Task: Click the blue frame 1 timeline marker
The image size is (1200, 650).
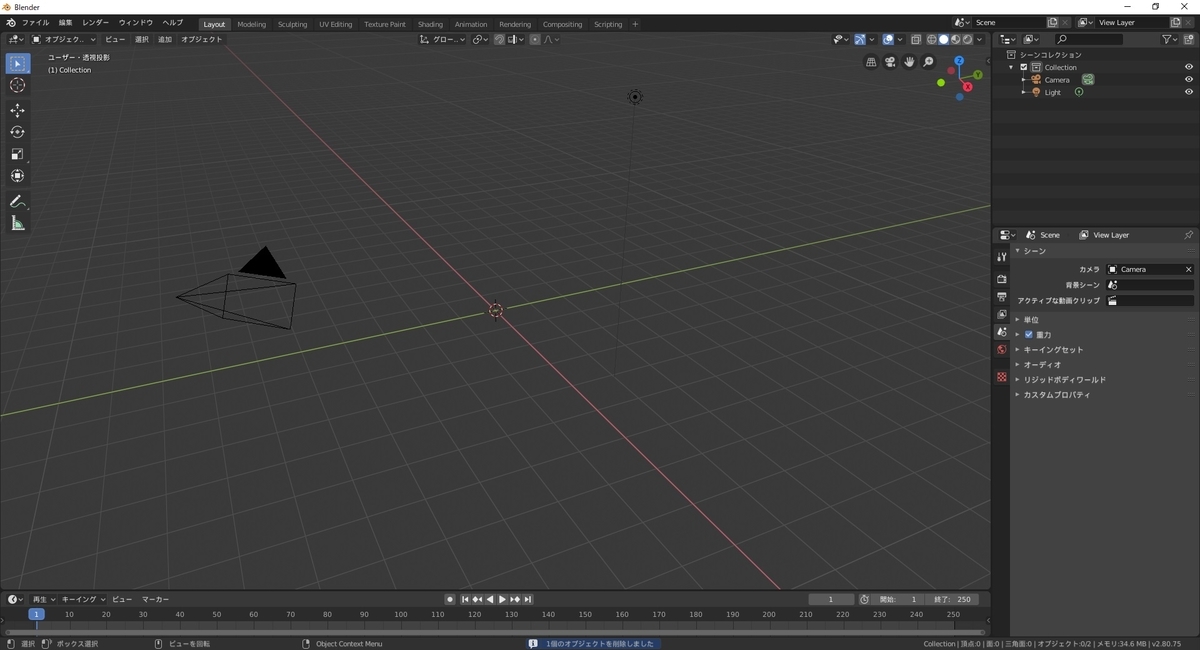Action: tap(36, 614)
